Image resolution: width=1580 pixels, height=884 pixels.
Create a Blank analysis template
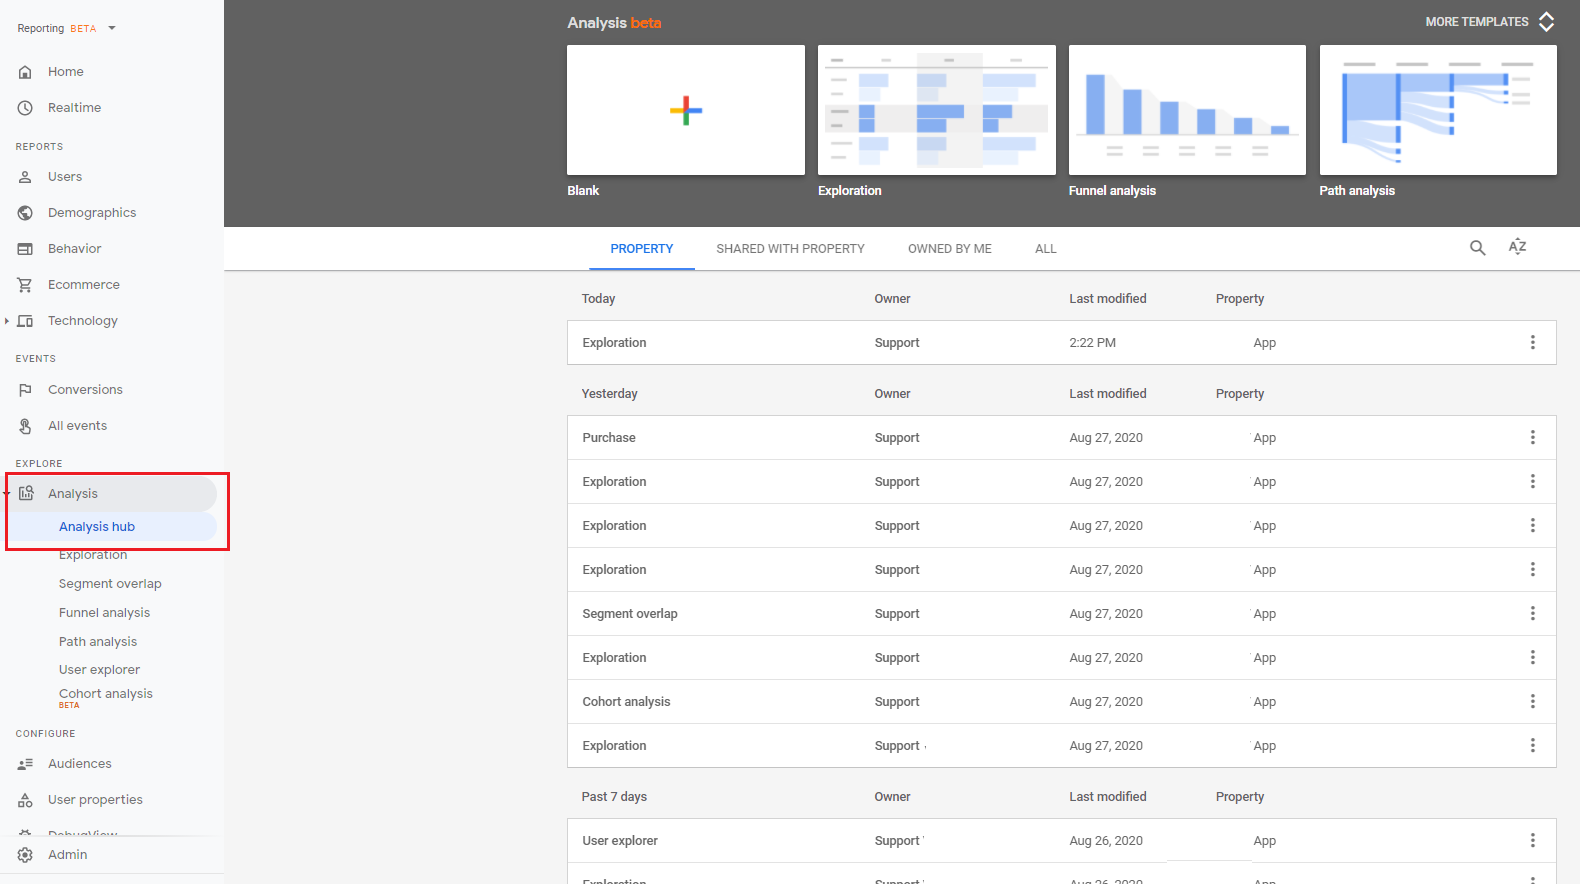coord(685,110)
